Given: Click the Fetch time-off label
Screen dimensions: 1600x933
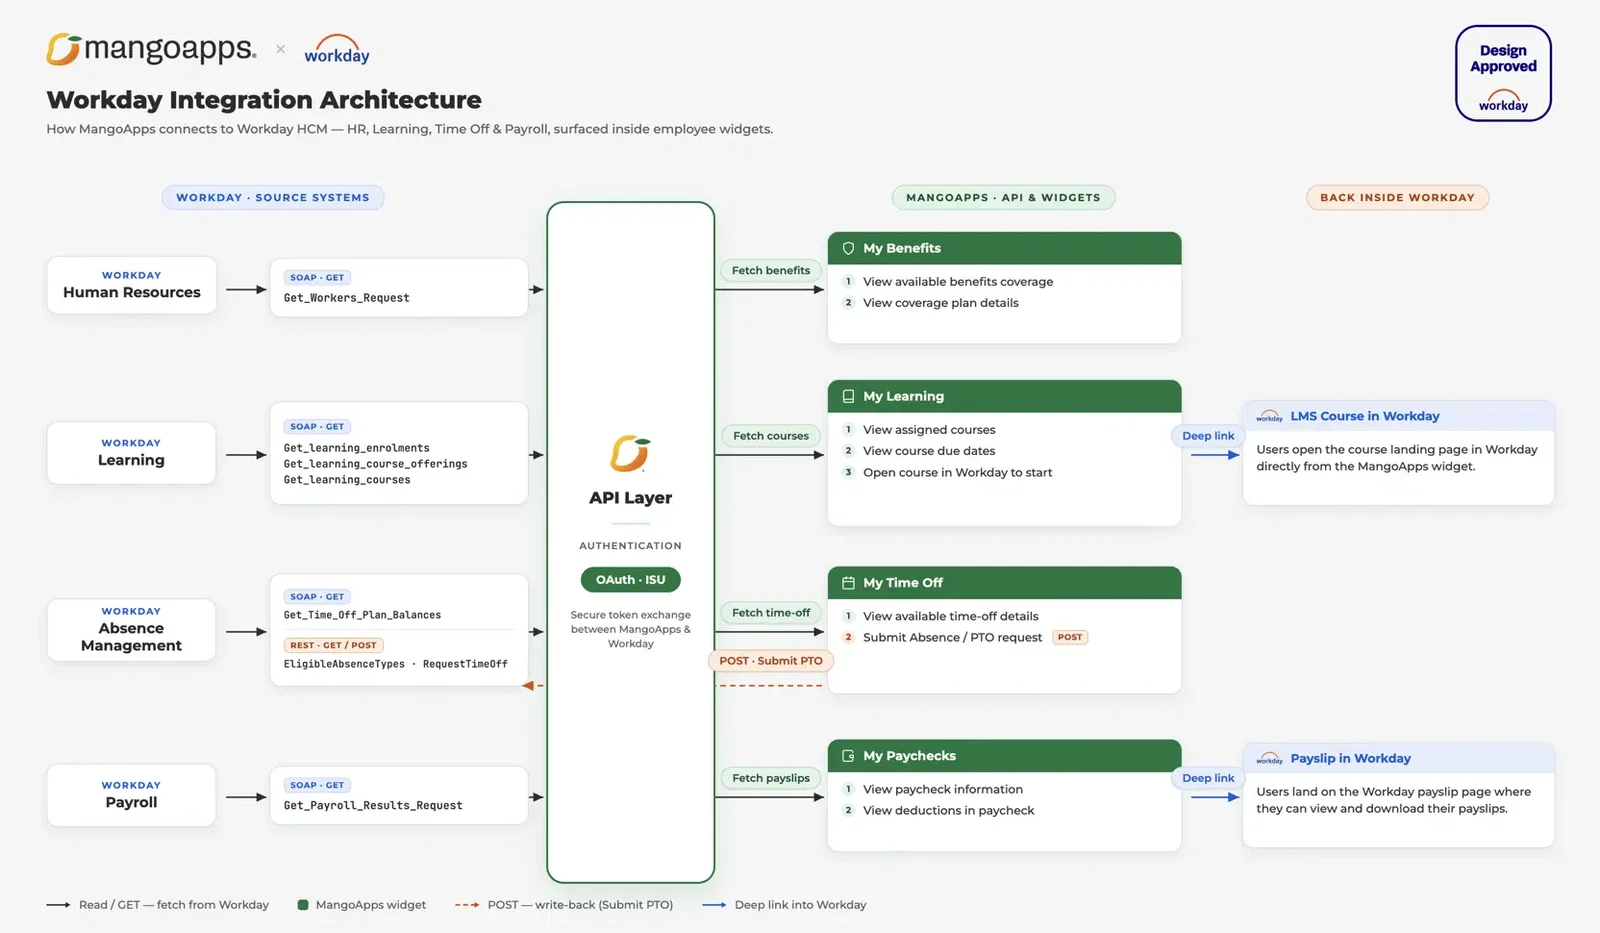Looking at the screenshot, I should coord(770,613).
